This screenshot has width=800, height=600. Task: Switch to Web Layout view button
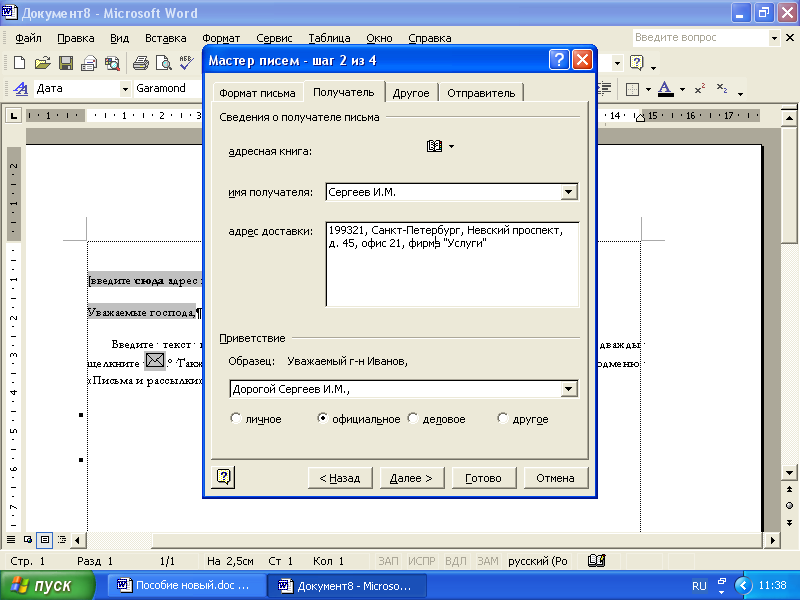28,539
